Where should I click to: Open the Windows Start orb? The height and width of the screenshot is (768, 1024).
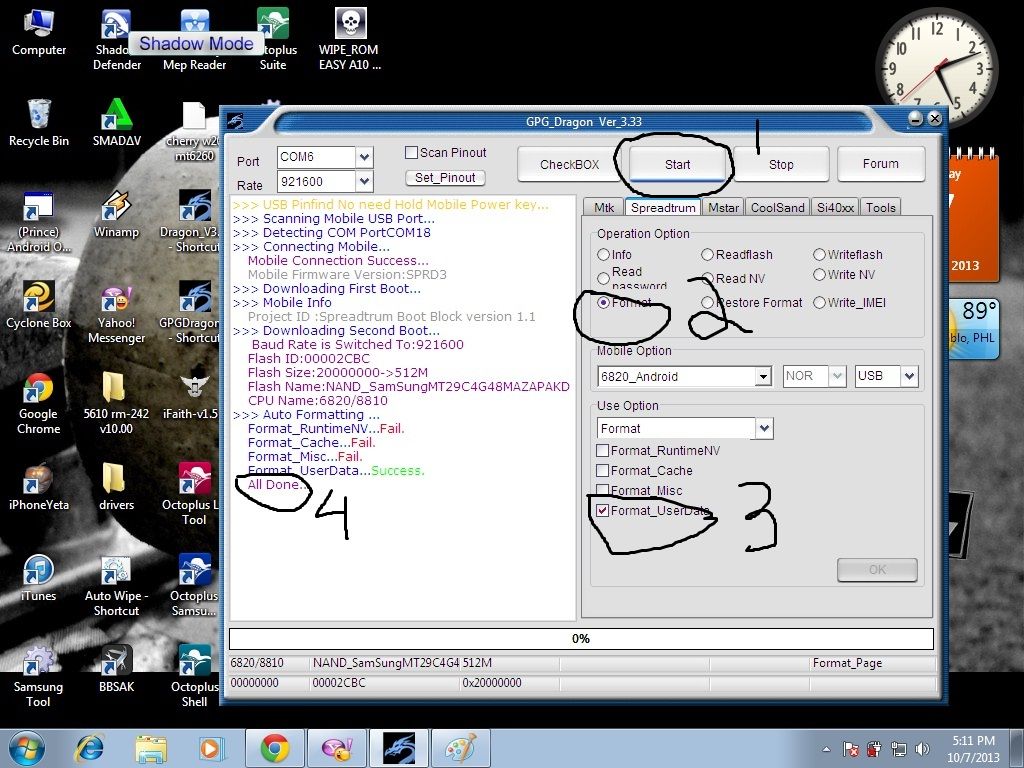[x=26, y=748]
